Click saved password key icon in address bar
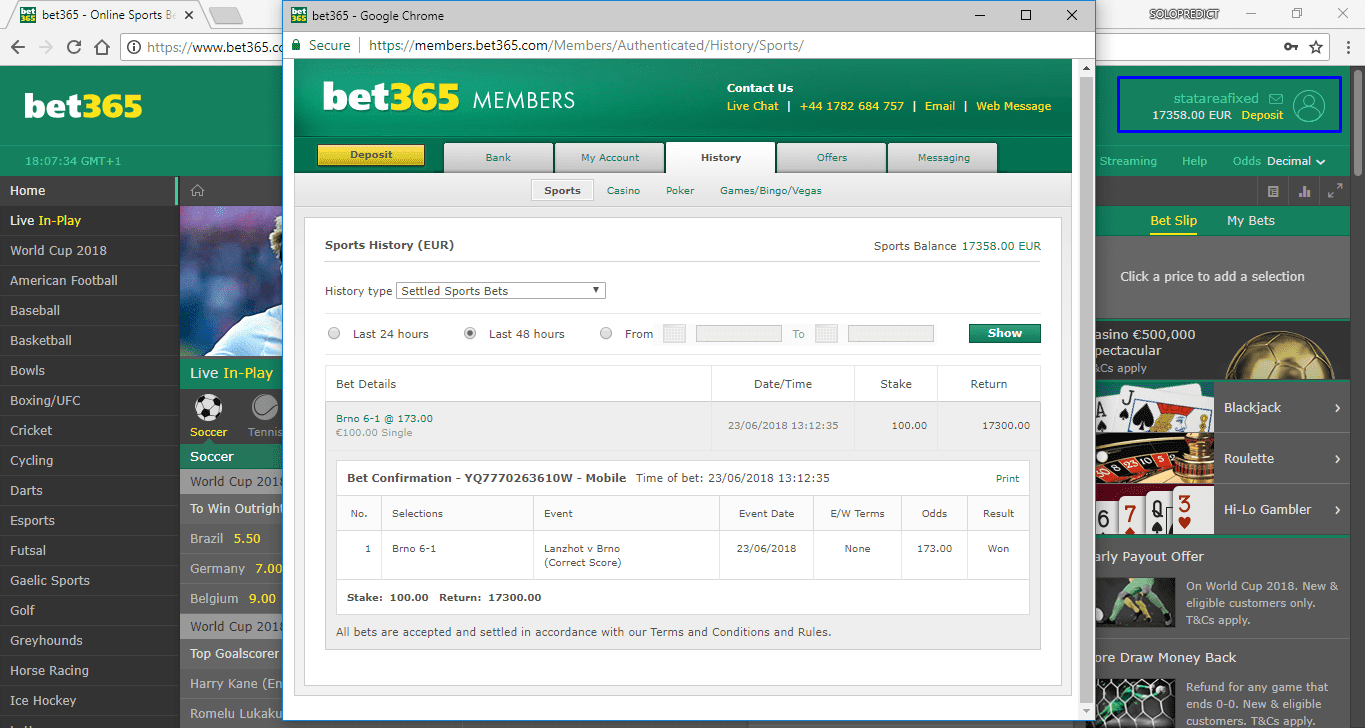 point(1292,47)
